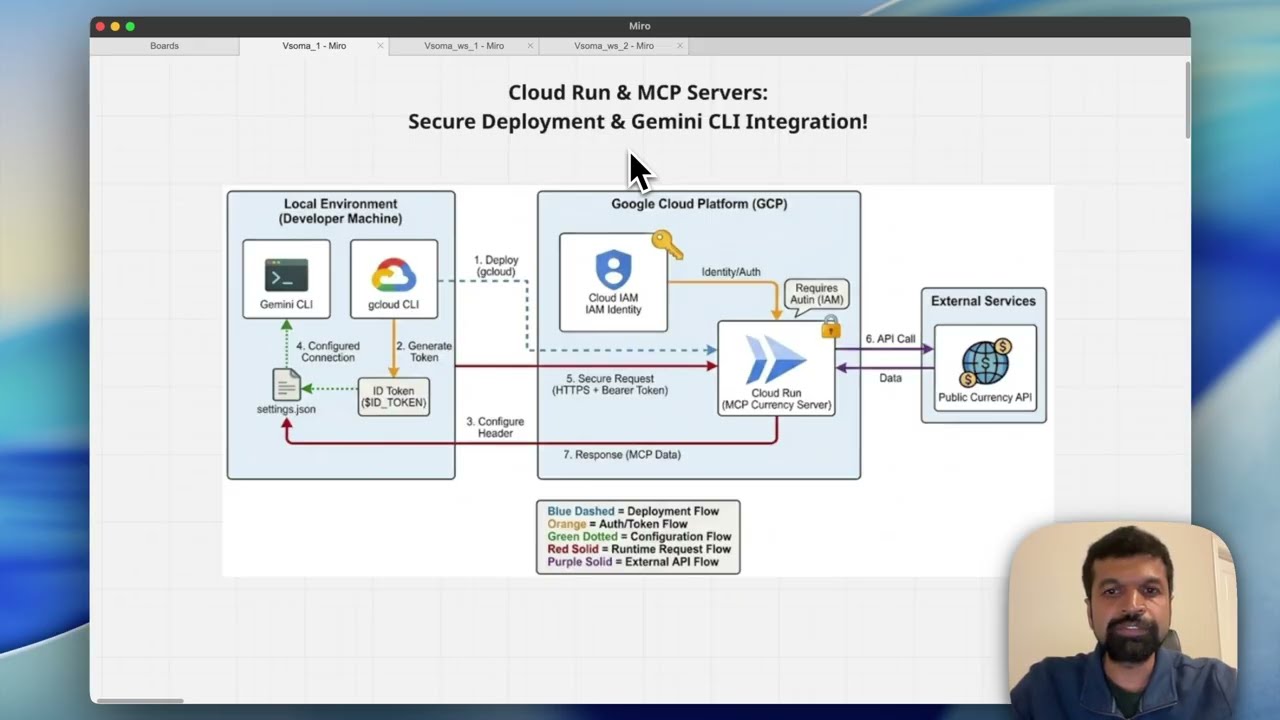1280x720 pixels.
Task: Click the '4. Configured Connection' label
Action: point(328,351)
